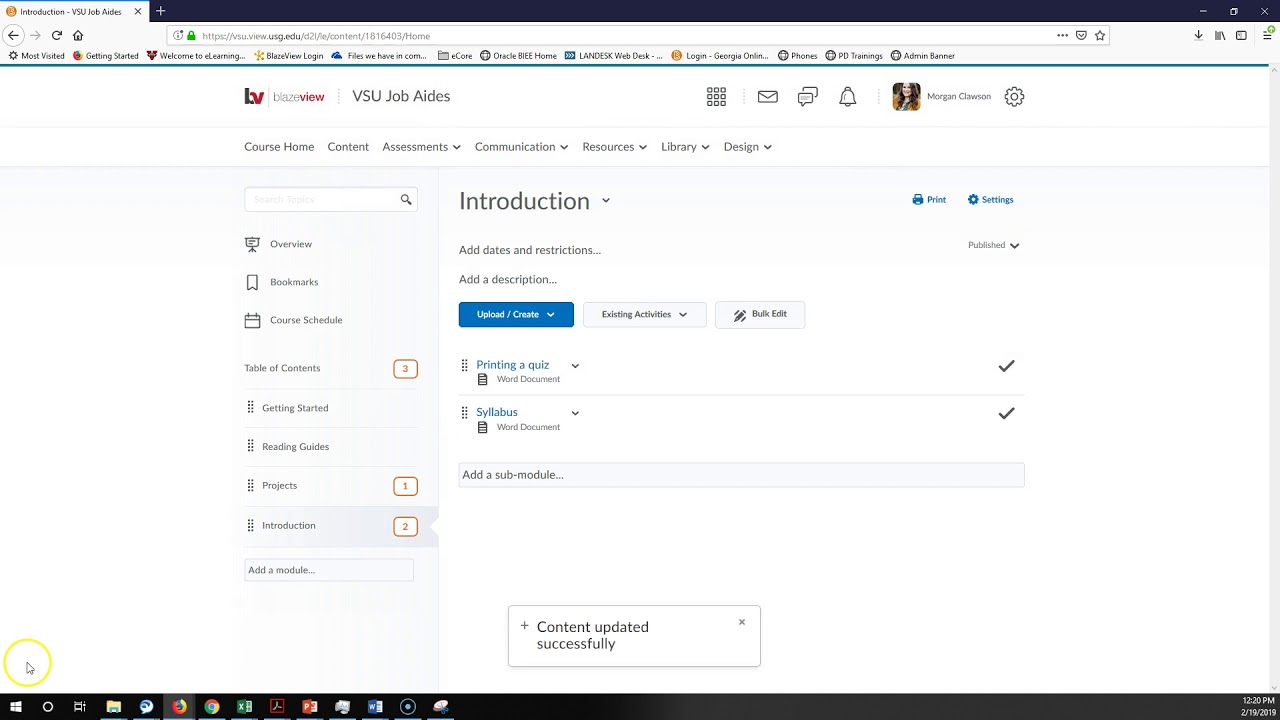The height and width of the screenshot is (720, 1280).
Task: Bookmark this page with the star icon
Action: (x=1100, y=35)
